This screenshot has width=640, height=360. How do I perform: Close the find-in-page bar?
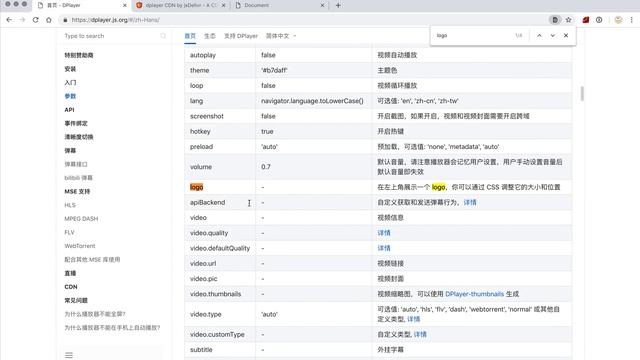click(x=566, y=36)
